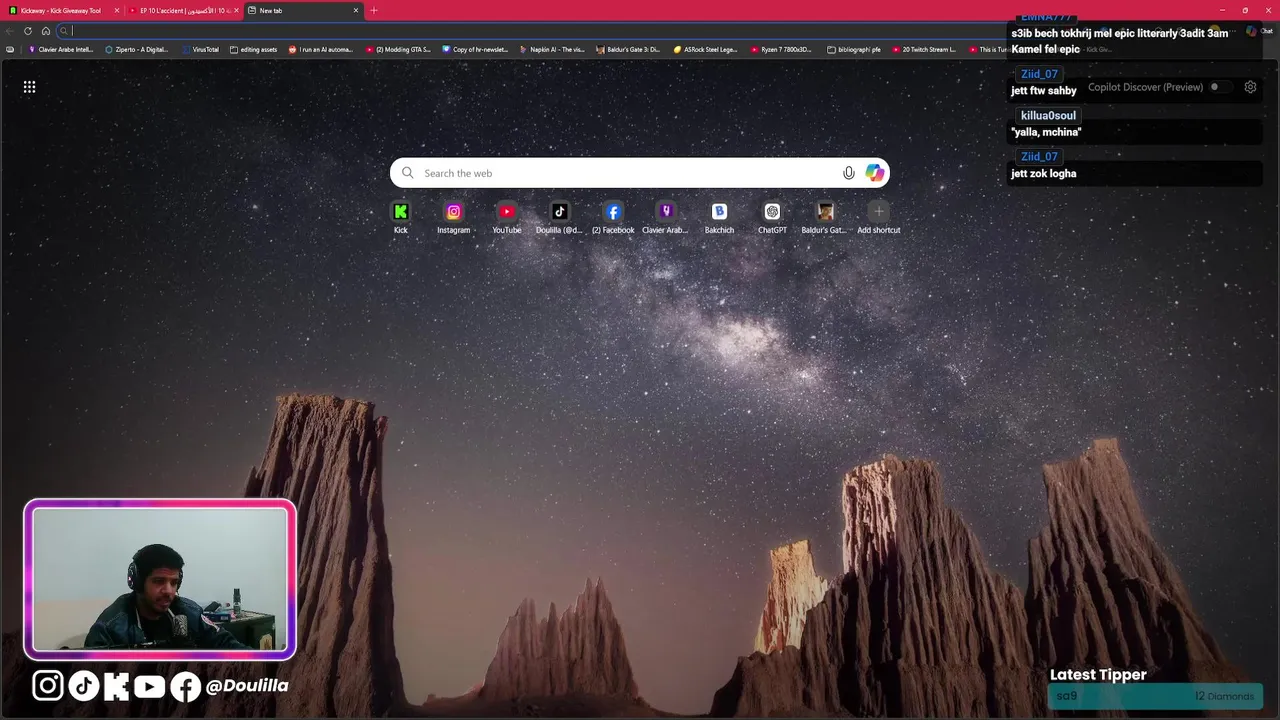Click the "yalla, mchina" chat message
Screen dimensions: 1280x720
pos(1046,132)
